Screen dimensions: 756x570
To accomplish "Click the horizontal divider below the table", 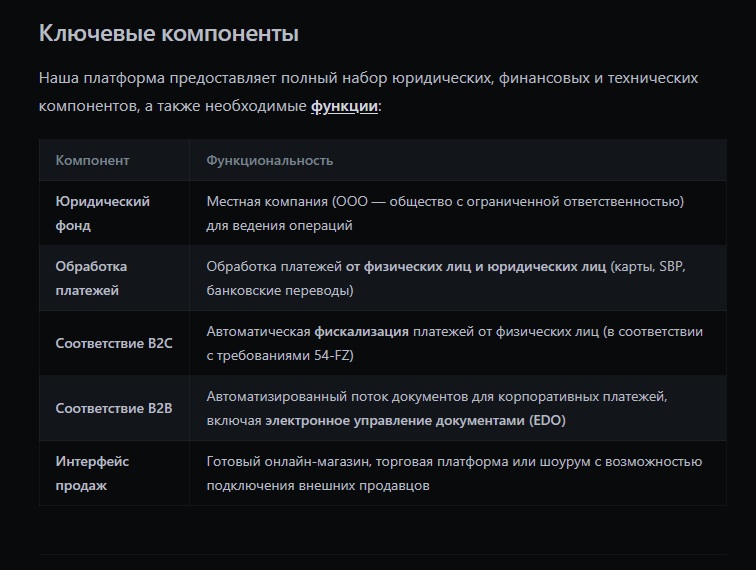I will pyautogui.click(x=382, y=554).
